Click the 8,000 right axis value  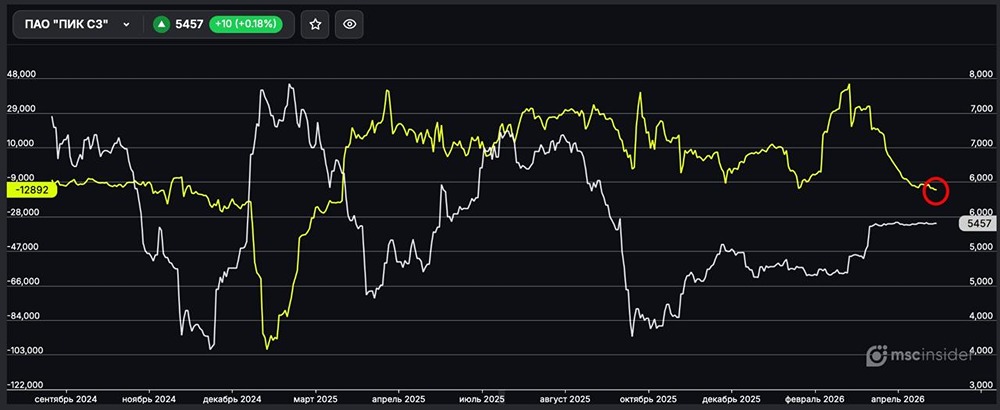pyautogui.click(x=980, y=75)
